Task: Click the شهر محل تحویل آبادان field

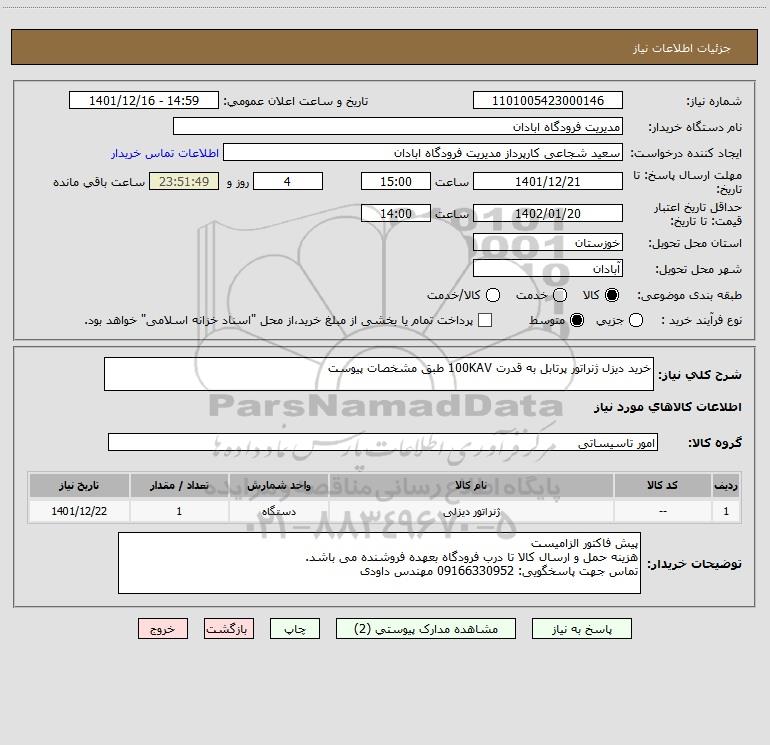Action: [548, 269]
